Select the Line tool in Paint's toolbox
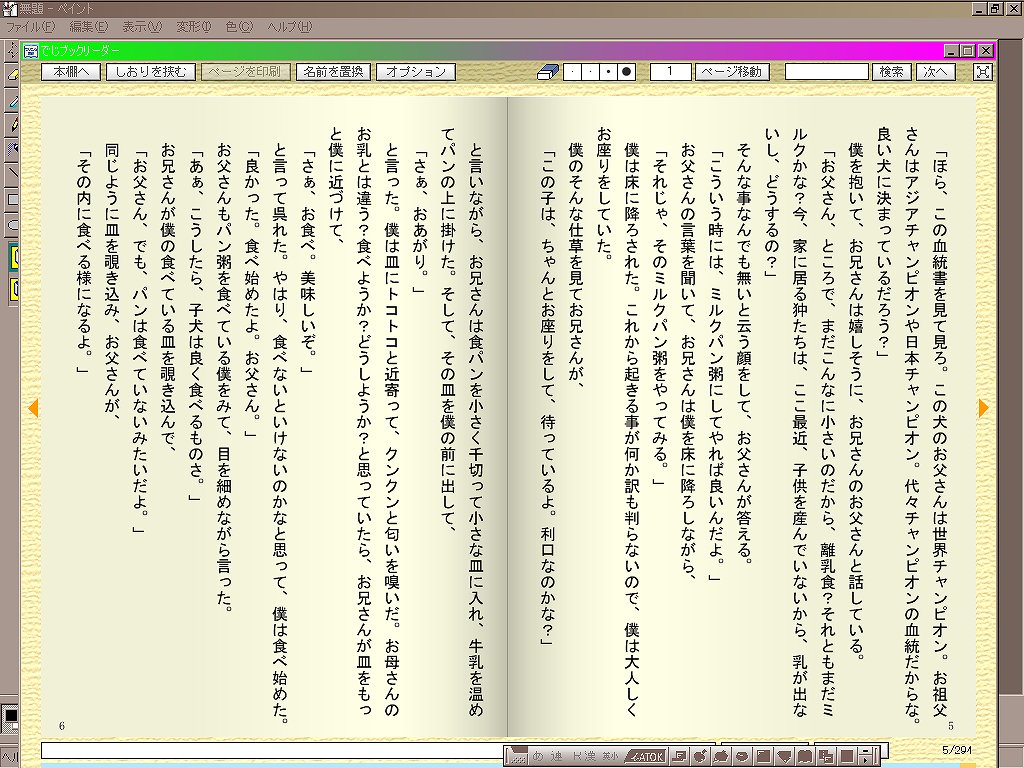 coord(12,174)
